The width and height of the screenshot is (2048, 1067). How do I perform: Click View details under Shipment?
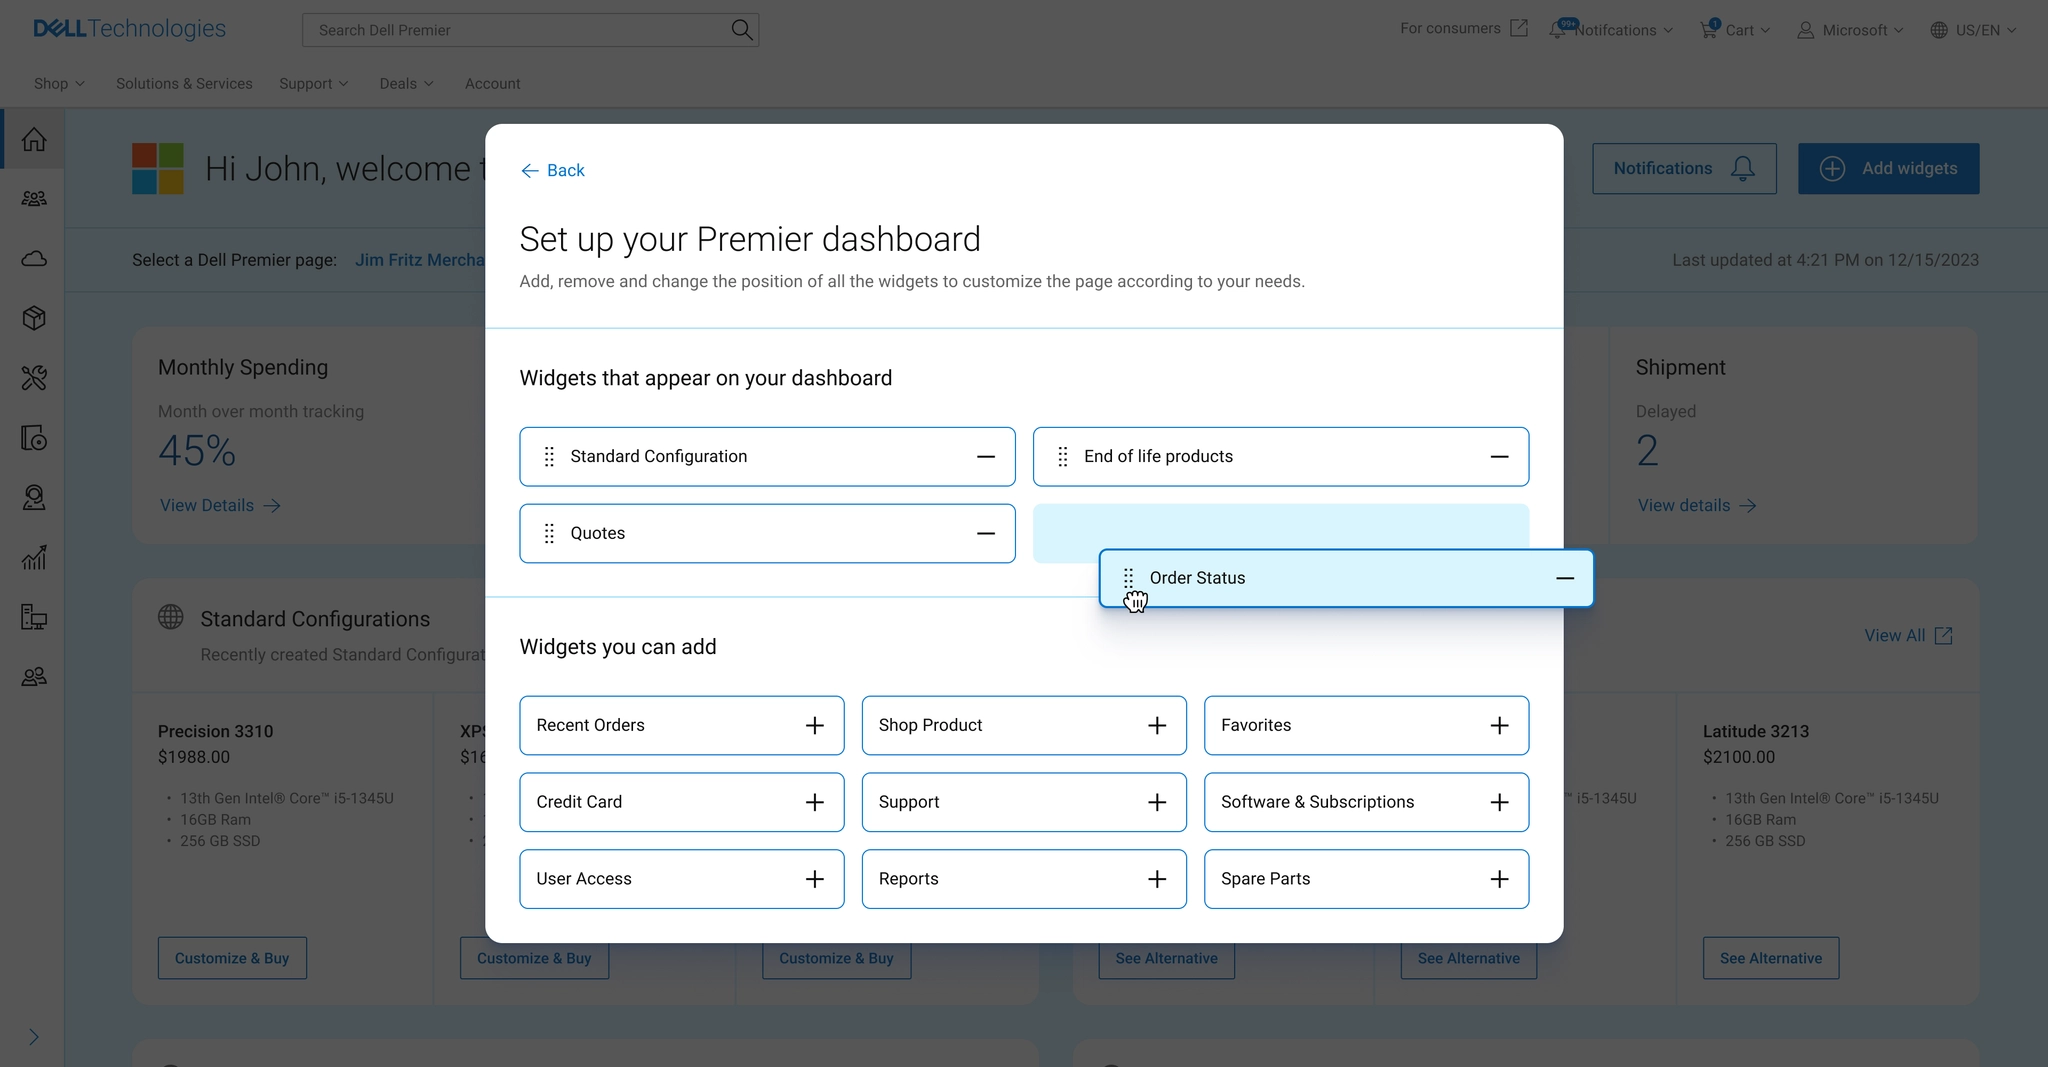1697,506
